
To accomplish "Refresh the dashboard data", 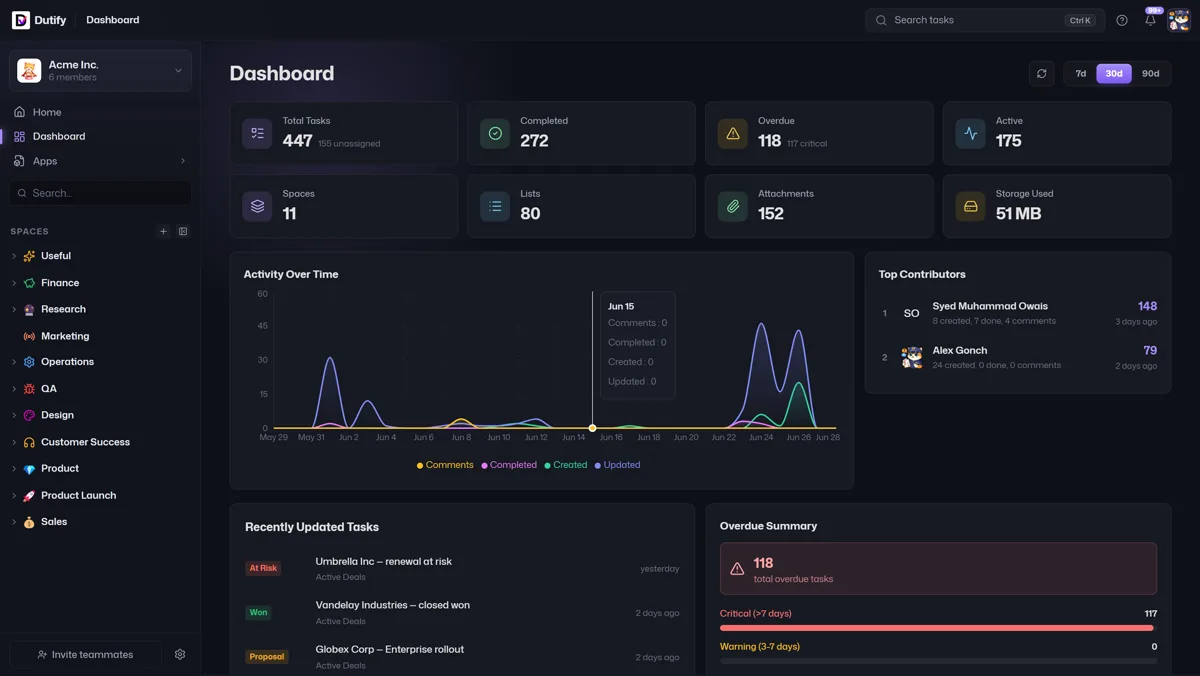I will coord(1041,73).
